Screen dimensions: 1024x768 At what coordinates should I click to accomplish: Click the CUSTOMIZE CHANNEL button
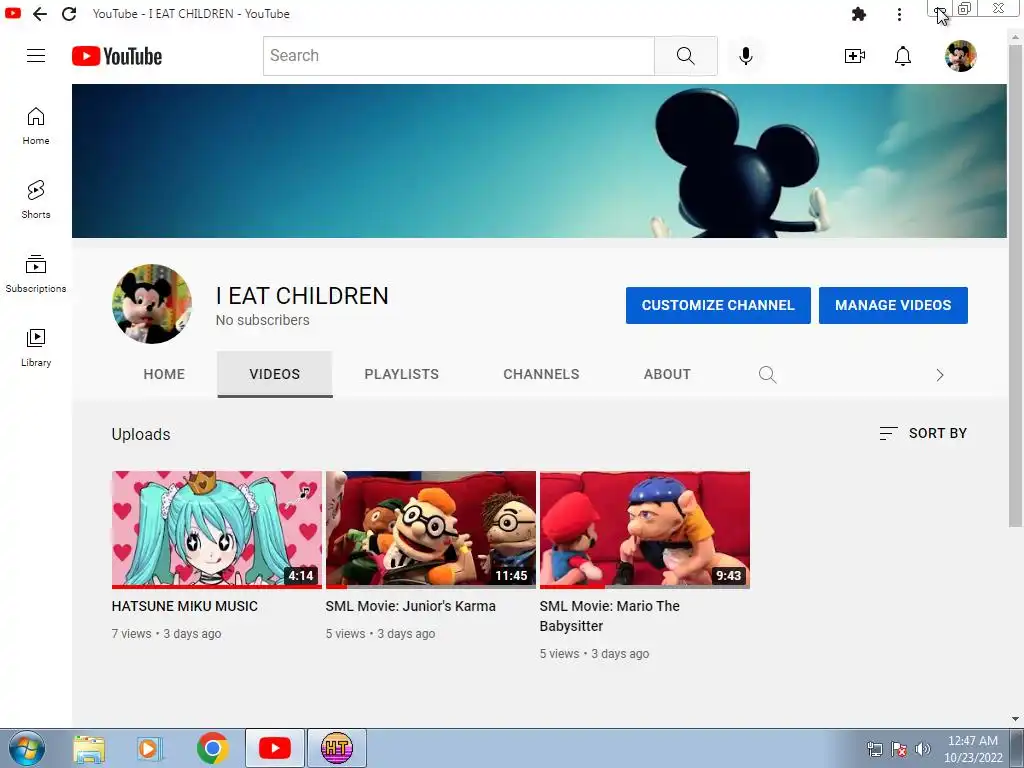point(718,305)
